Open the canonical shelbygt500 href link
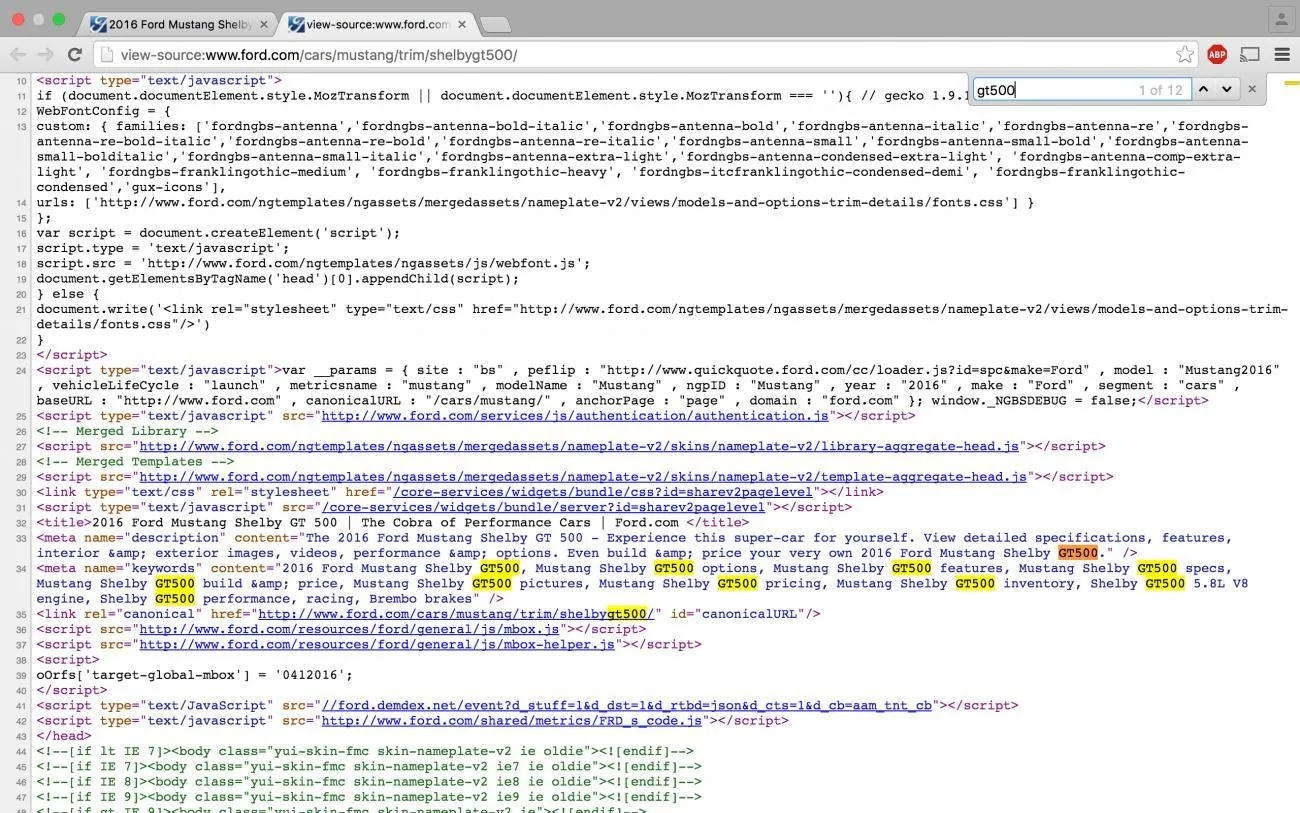The height and width of the screenshot is (813, 1300). [x=456, y=614]
